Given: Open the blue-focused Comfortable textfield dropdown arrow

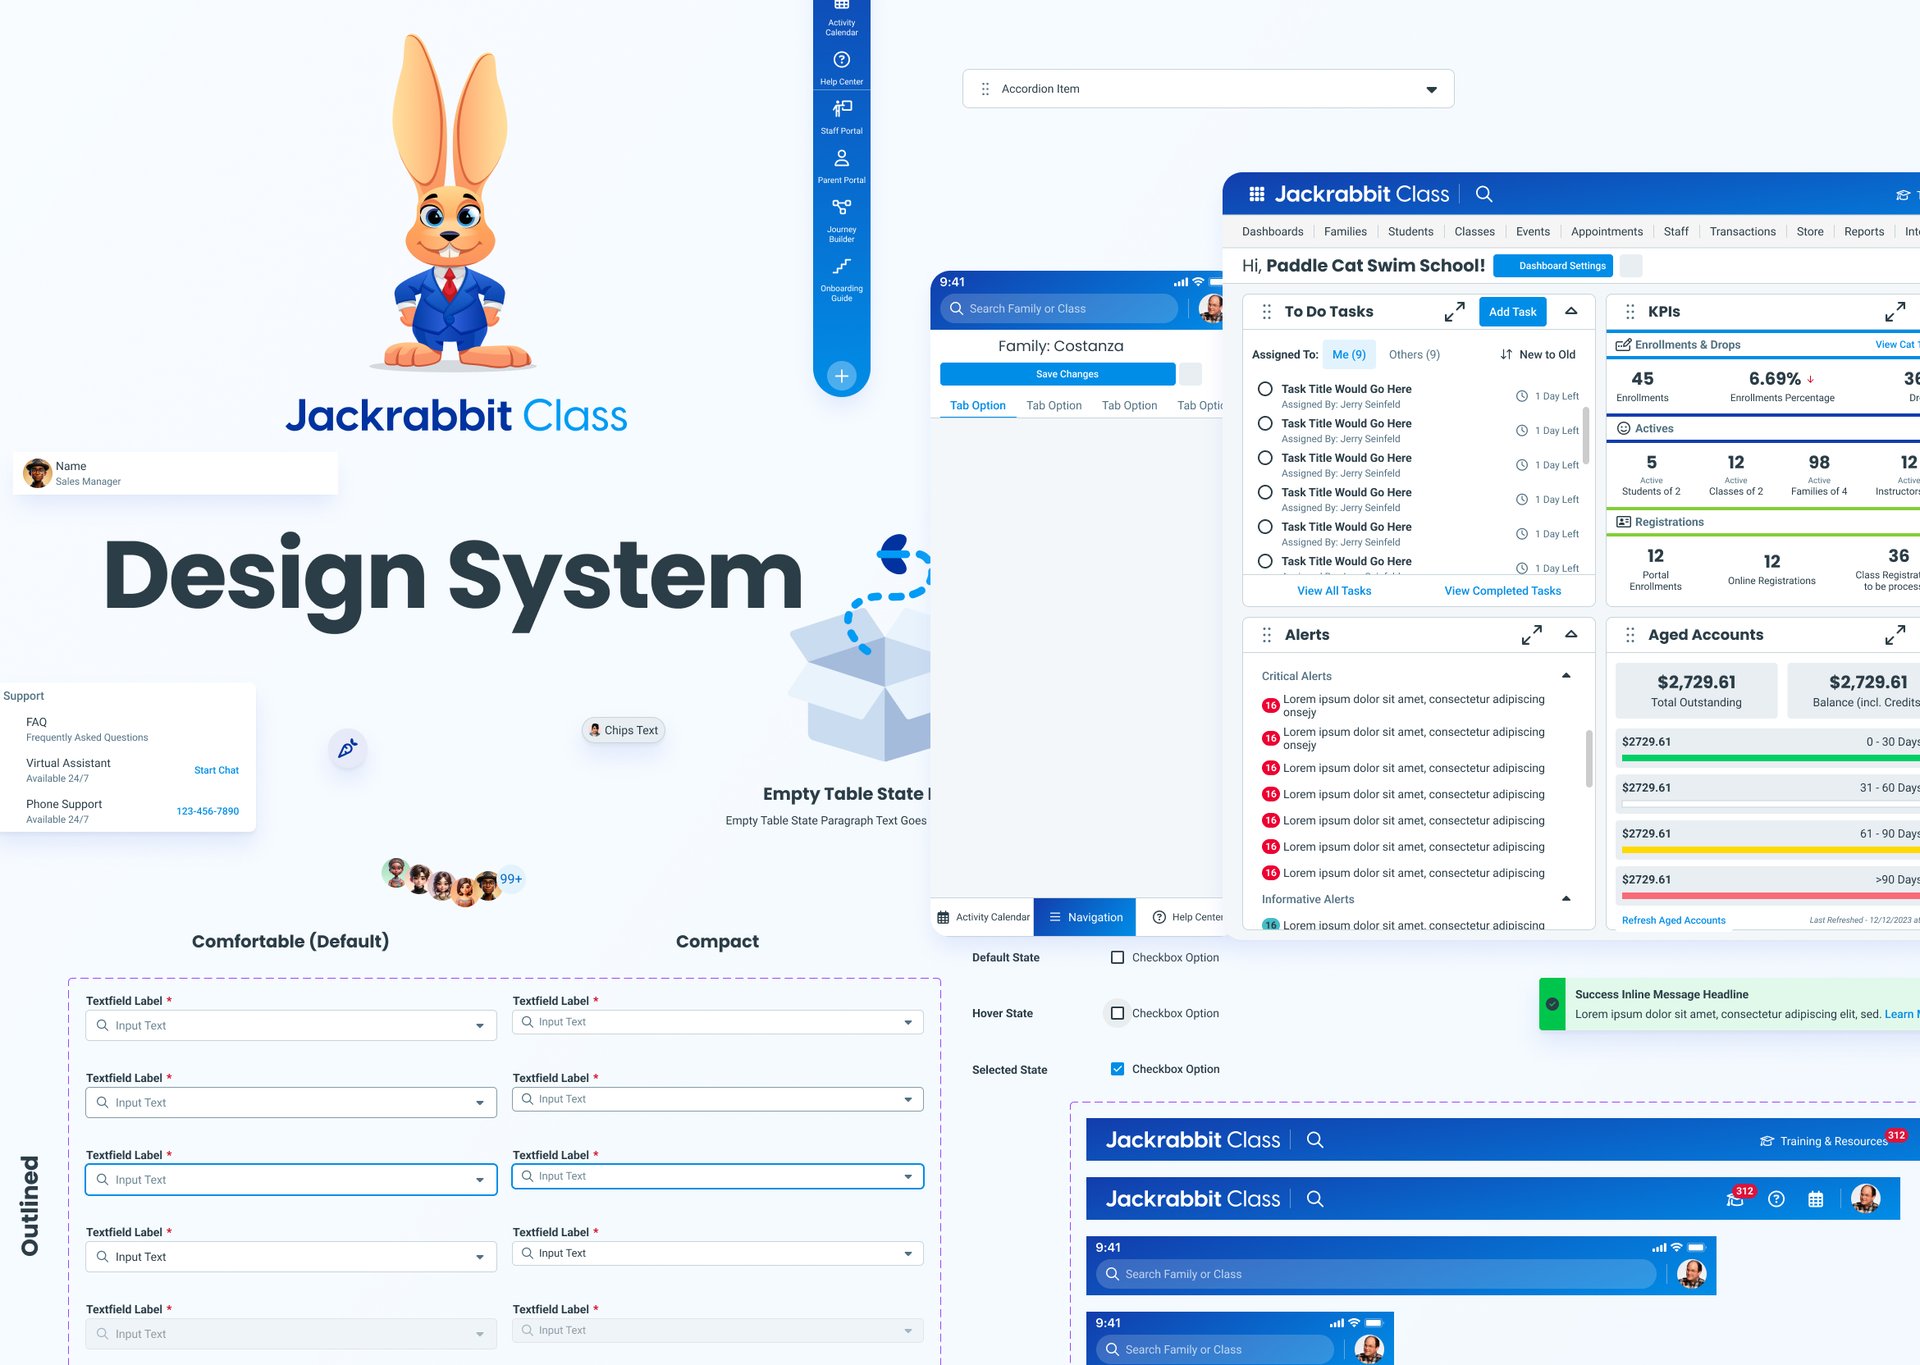Looking at the screenshot, I should pyautogui.click(x=480, y=1181).
